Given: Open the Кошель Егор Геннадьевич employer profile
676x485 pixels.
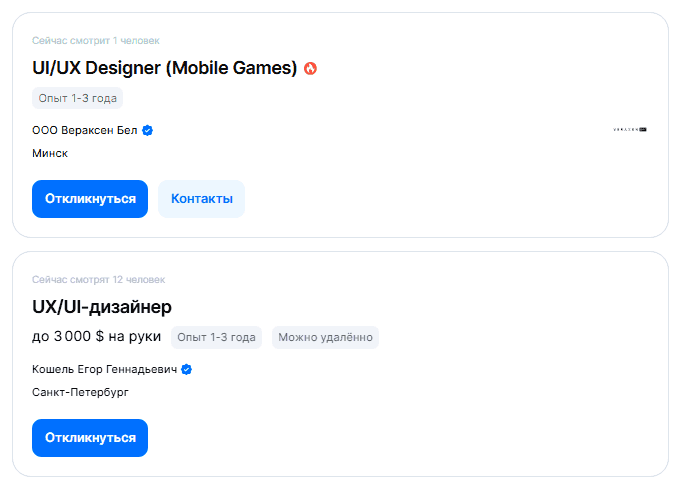Looking at the screenshot, I should [x=104, y=369].
